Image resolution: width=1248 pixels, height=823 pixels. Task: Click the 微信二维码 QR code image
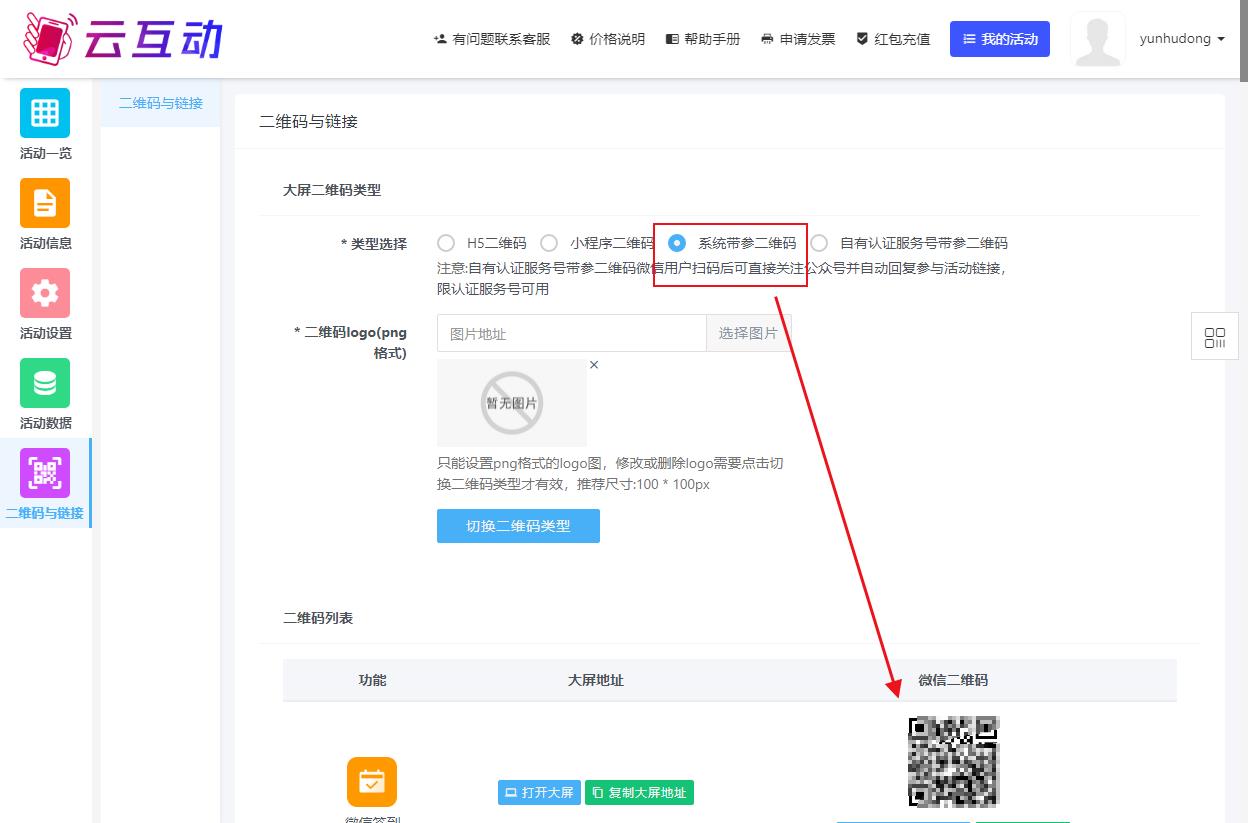(953, 761)
